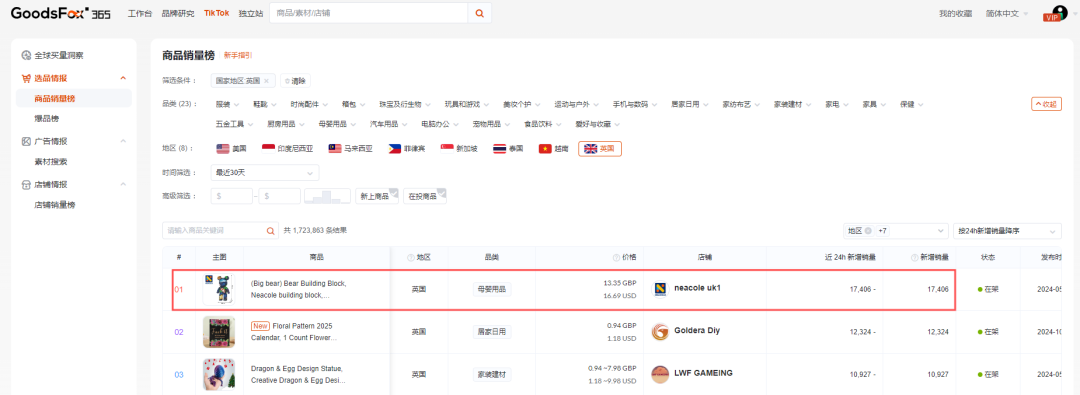Click 收起 to collapse category filters
Screen dimensions: 1080x395
tap(1046, 105)
